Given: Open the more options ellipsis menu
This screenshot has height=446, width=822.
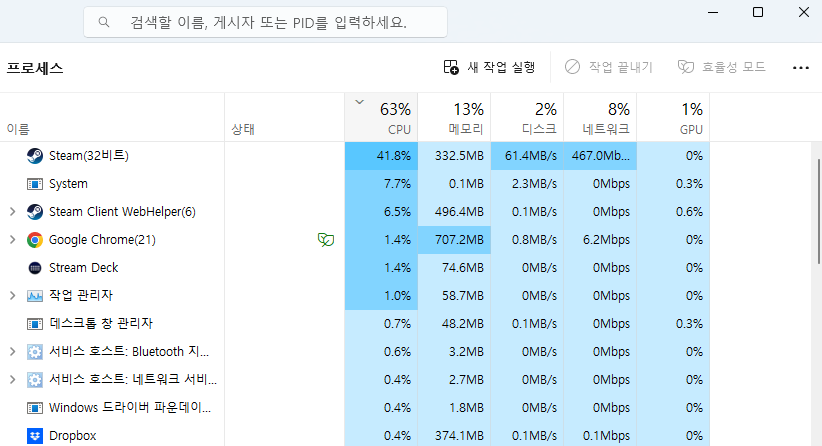Looking at the screenshot, I should [800, 67].
